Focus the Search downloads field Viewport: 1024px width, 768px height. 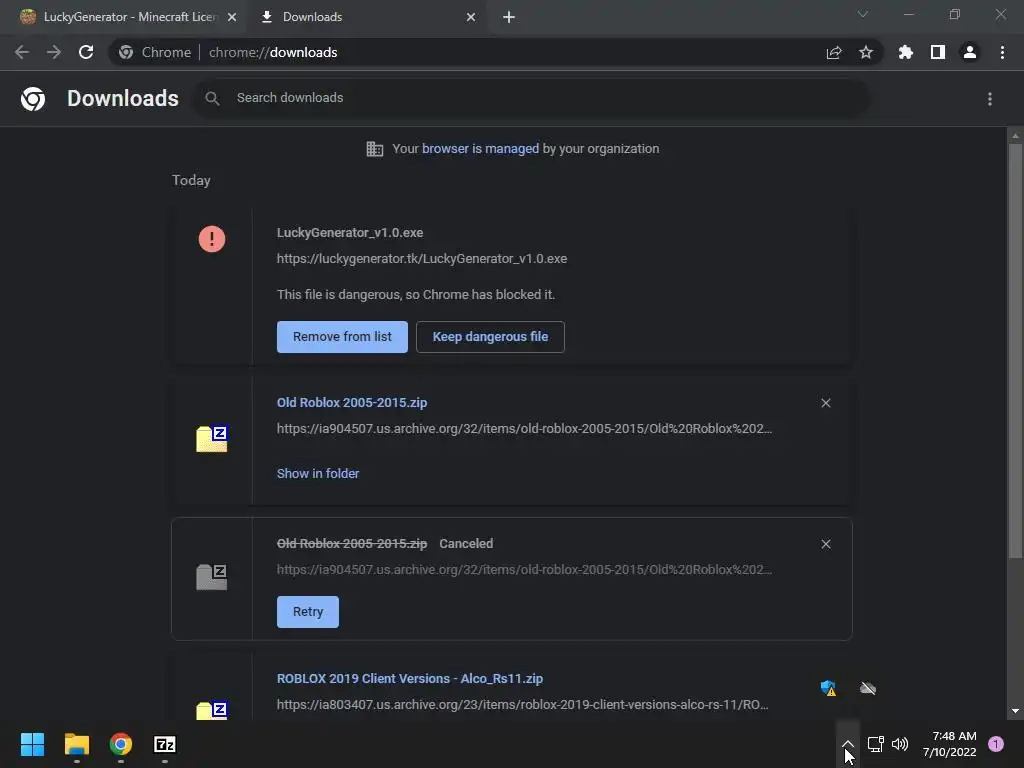pos(531,98)
